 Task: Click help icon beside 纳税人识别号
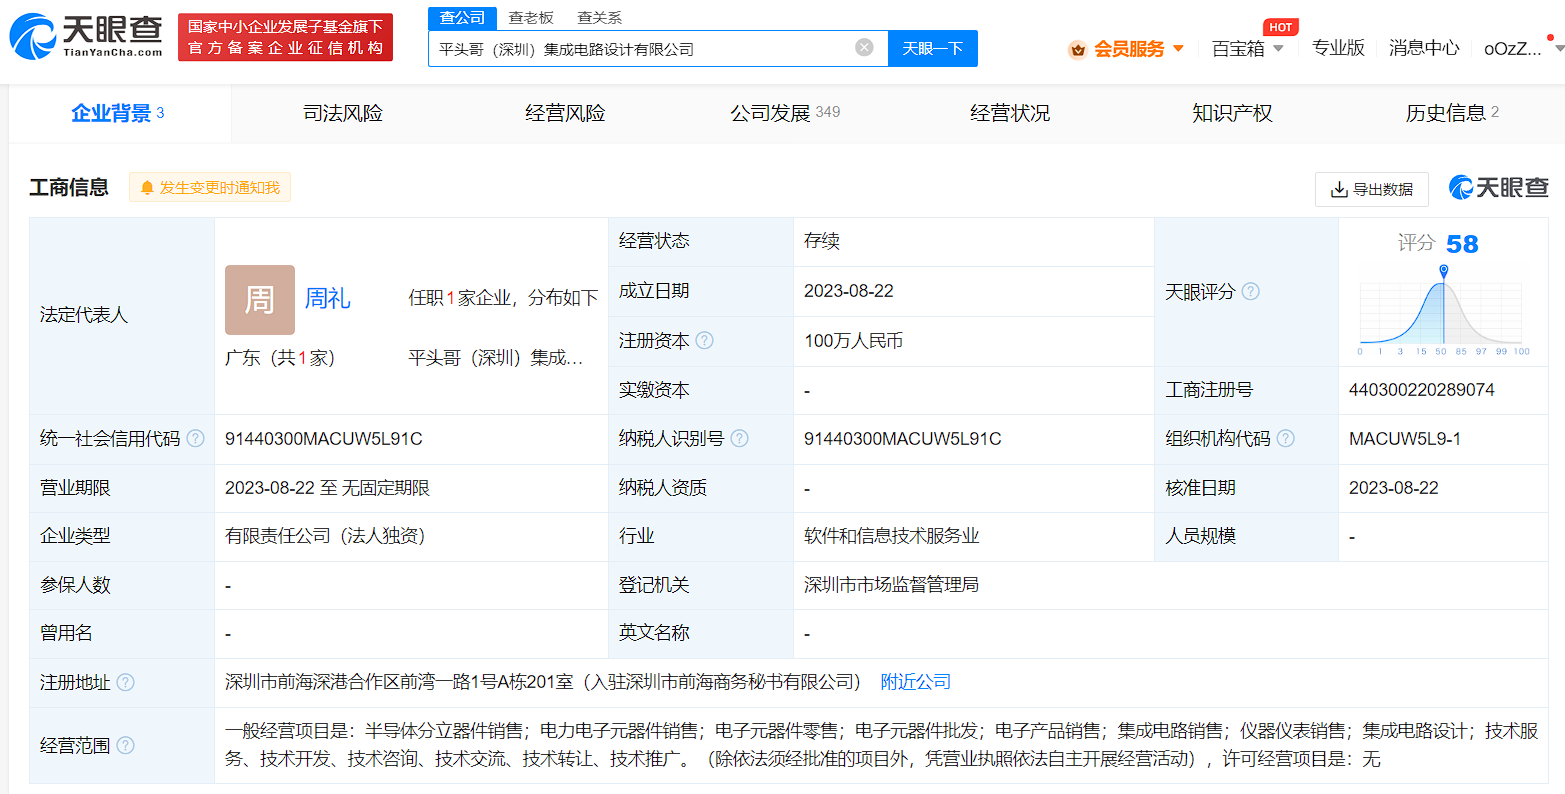[x=740, y=439]
